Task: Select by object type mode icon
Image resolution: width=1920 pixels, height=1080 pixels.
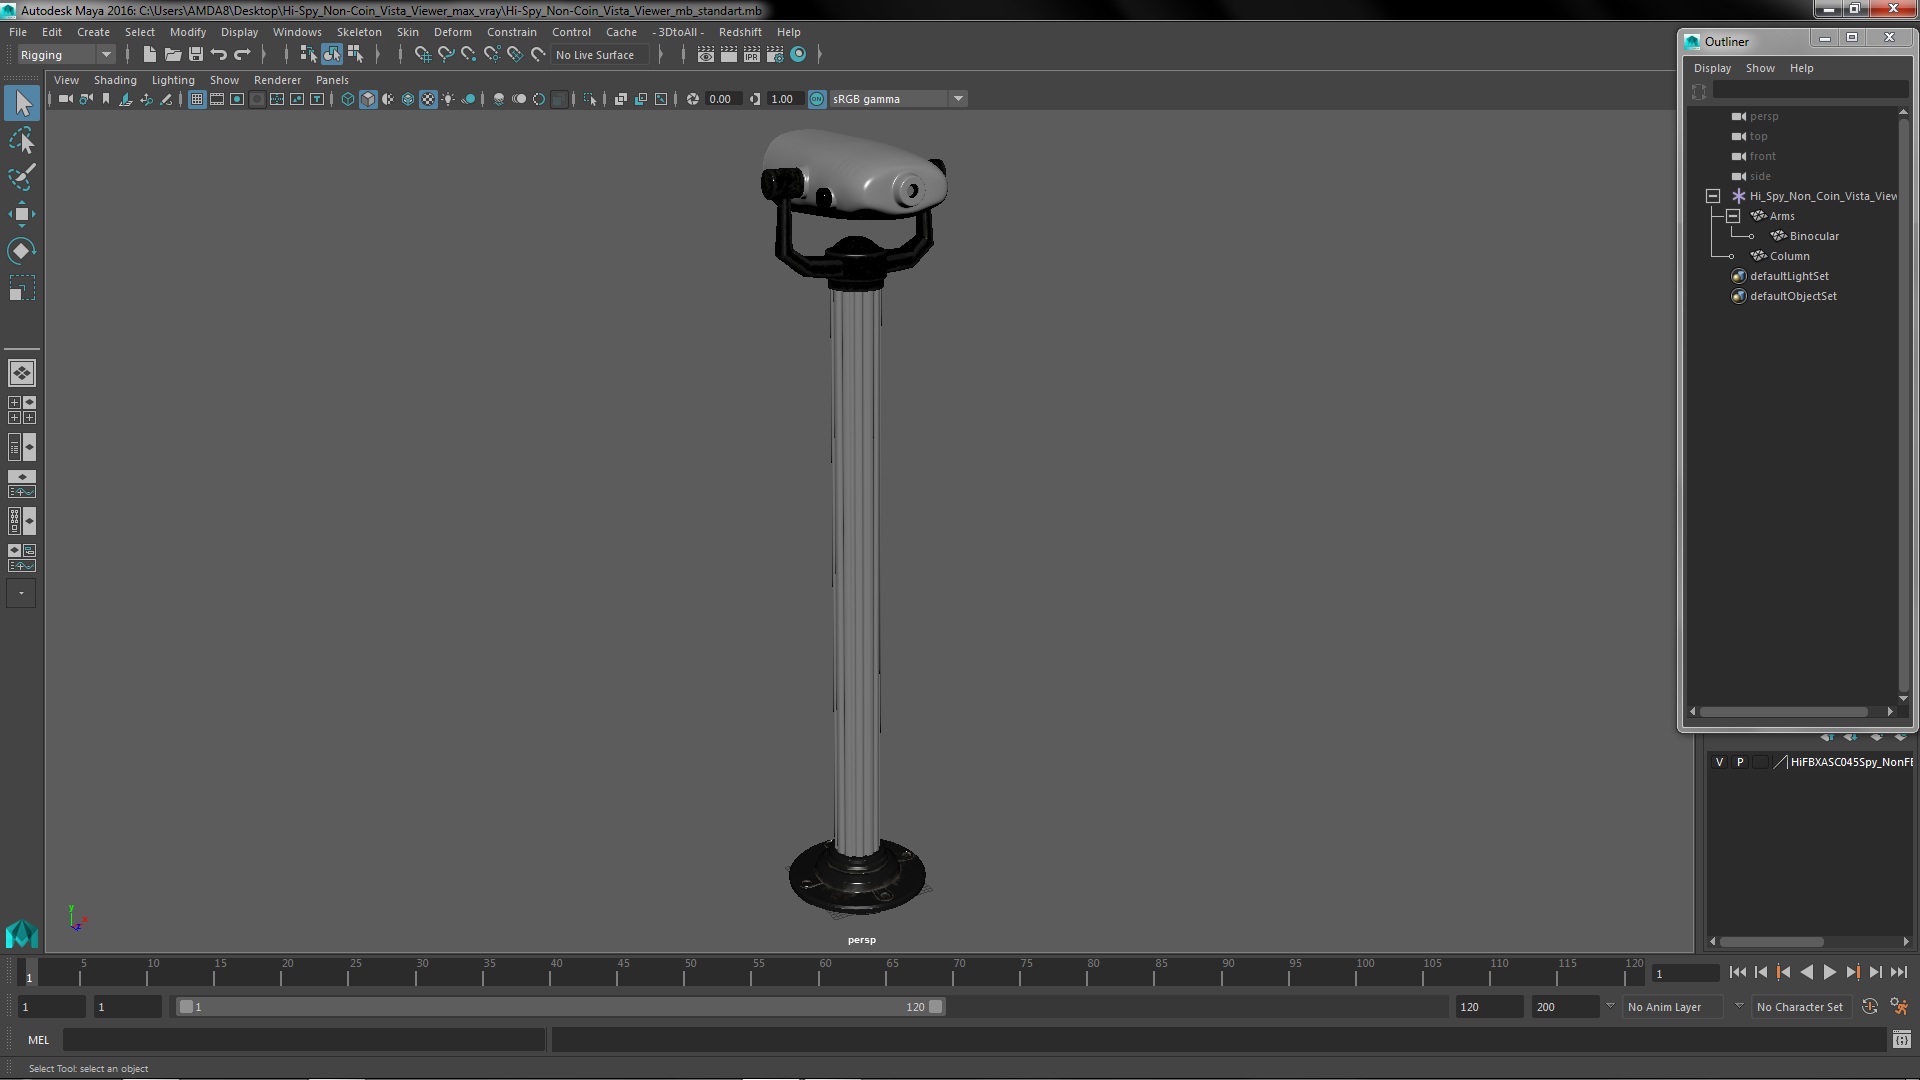Action: point(331,55)
